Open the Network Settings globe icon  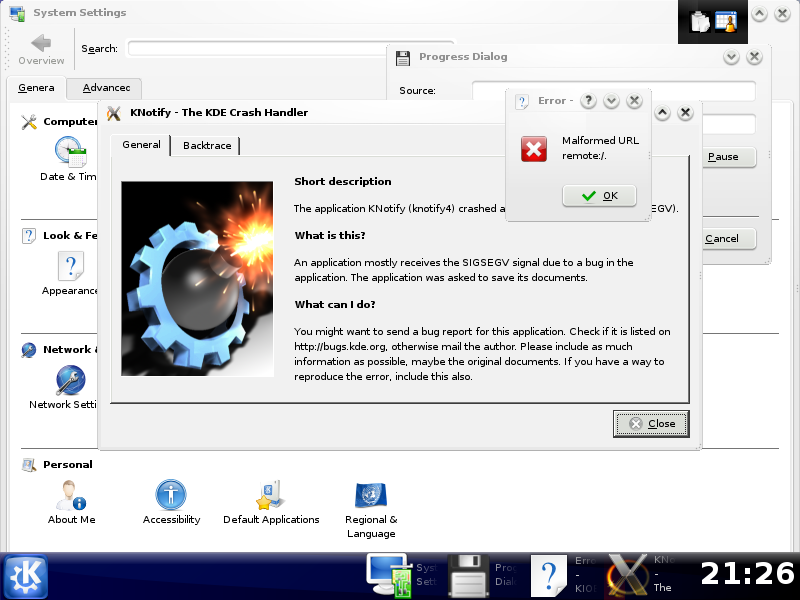click(x=70, y=380)
